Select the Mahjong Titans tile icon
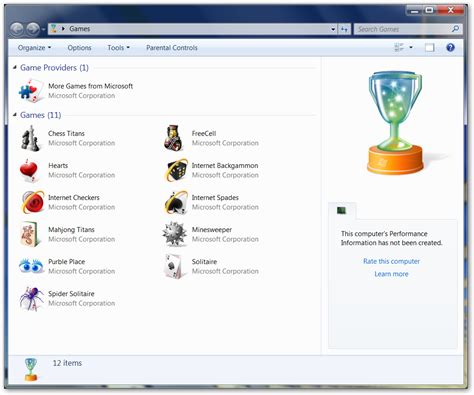The image size is (474, 395). (30, 234)
